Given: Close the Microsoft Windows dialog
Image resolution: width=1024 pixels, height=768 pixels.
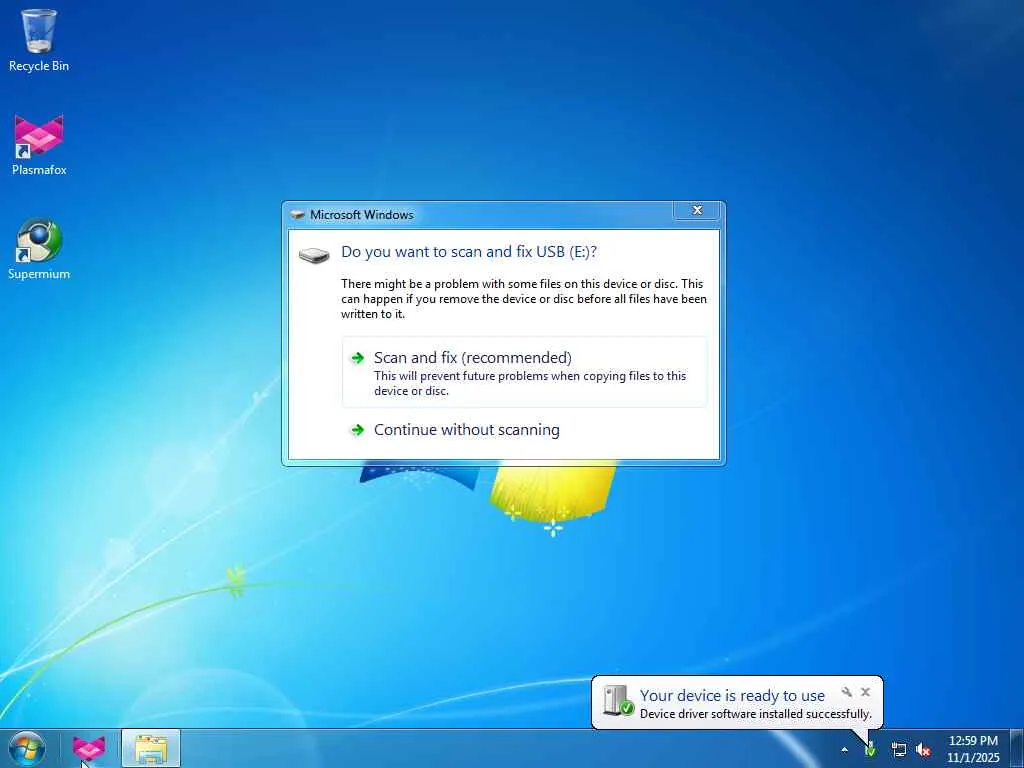Looking at the screenshot, I should click(697, 210).
